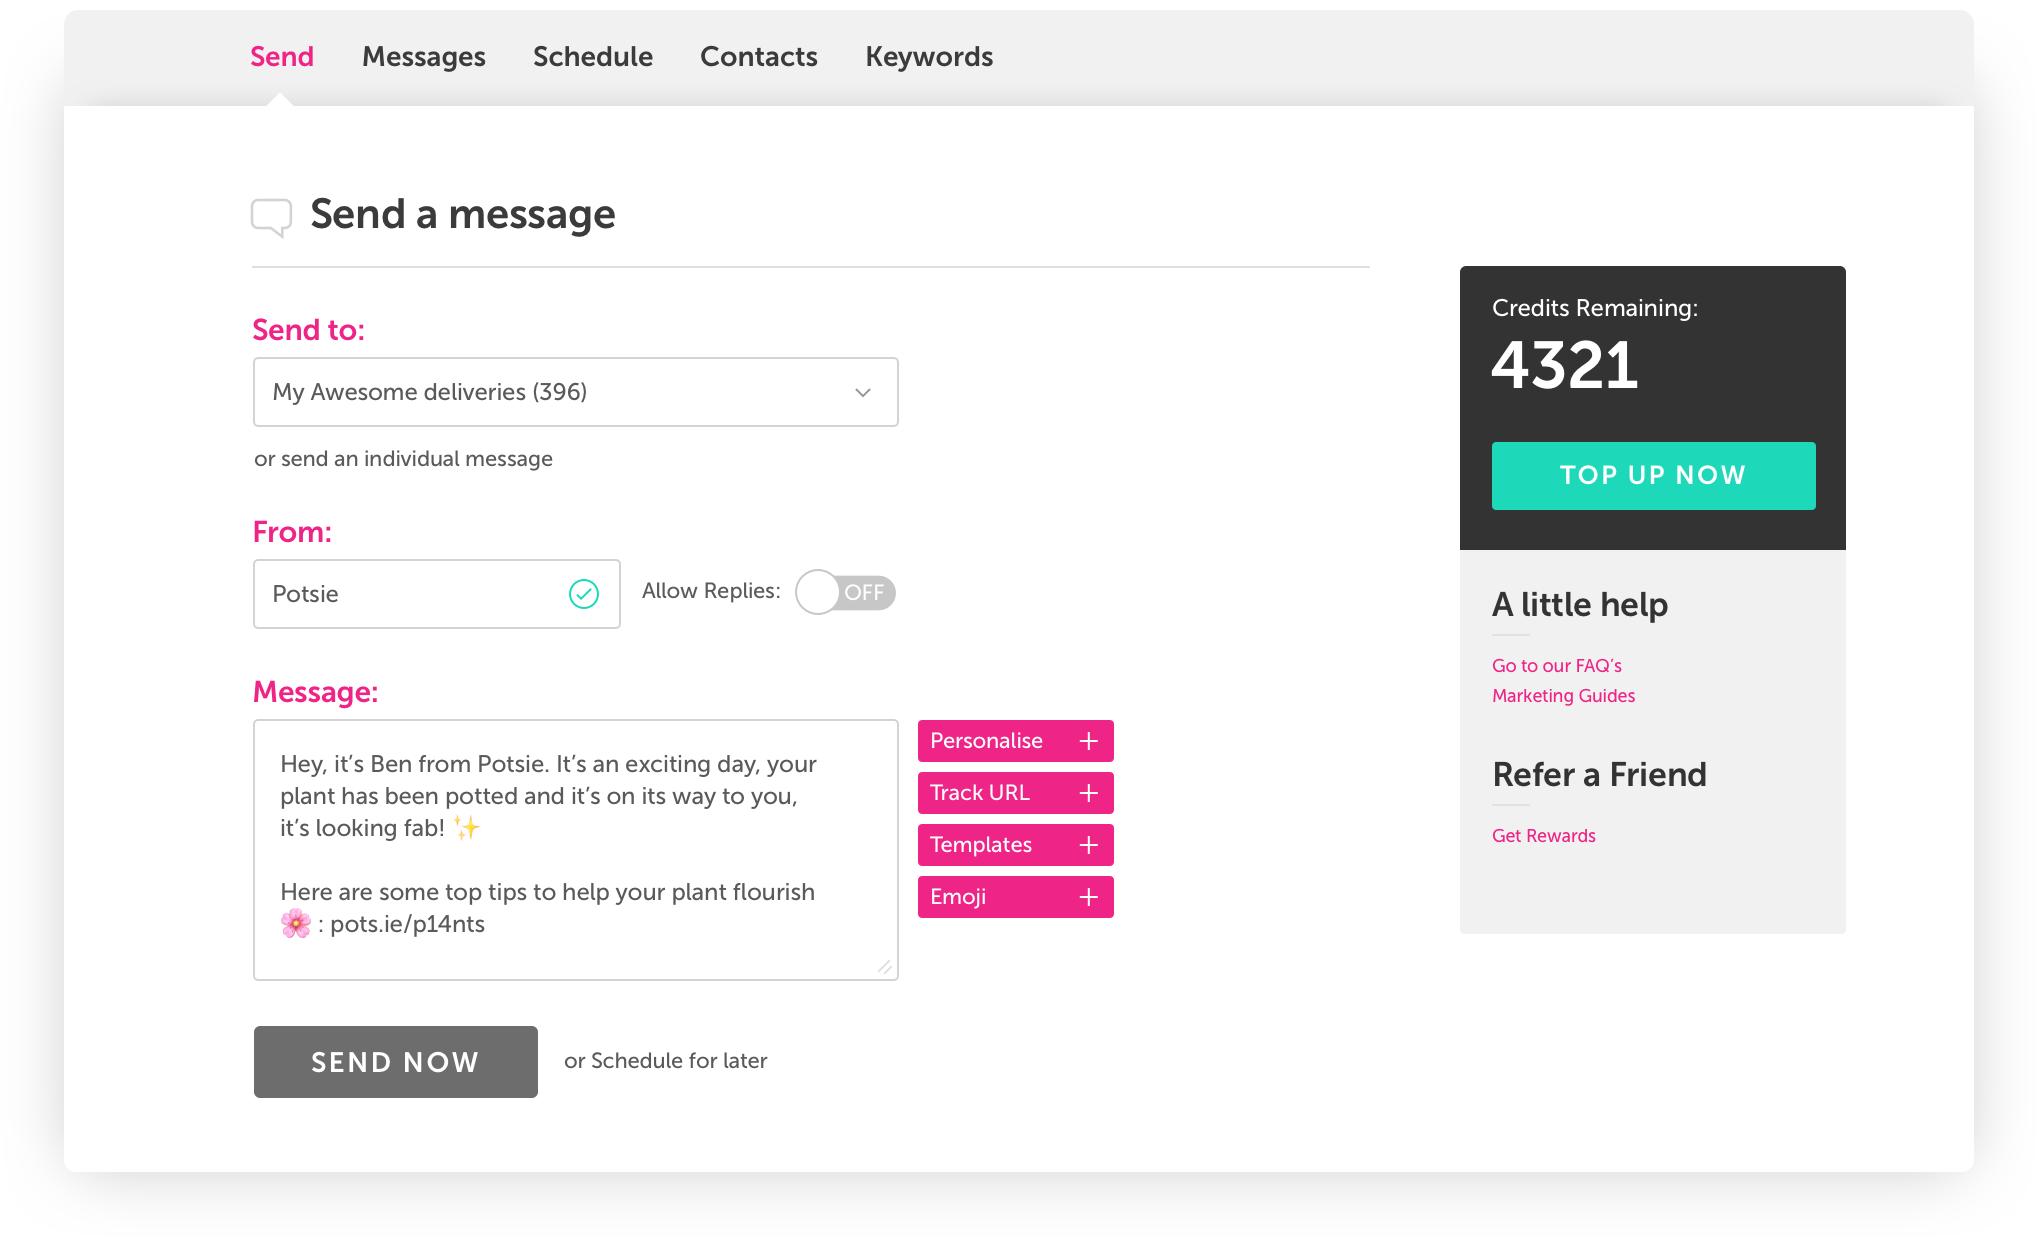The image size is (2038, 1238).
Task: Expand the My Awesome deliveries list
Action: 575,391
